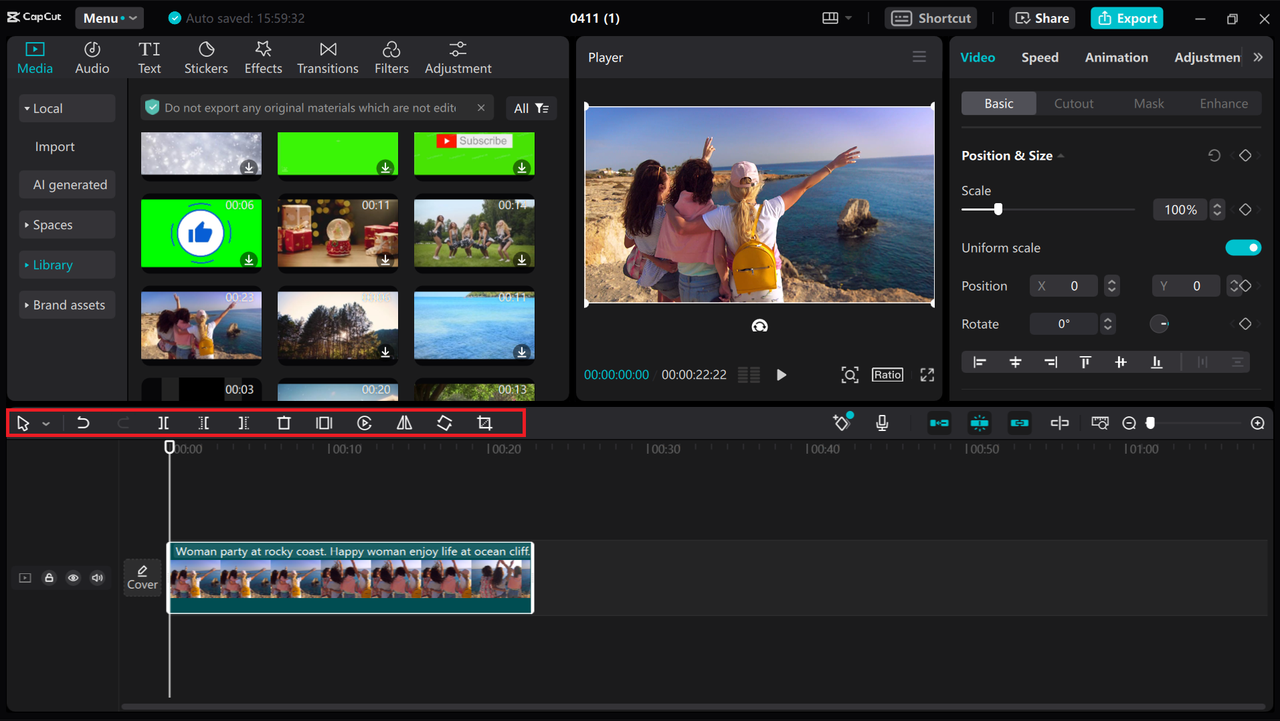Select the Mirror flip icon in the toolbar
Screen dimensions: 1280x721
[x=404, y=423]
